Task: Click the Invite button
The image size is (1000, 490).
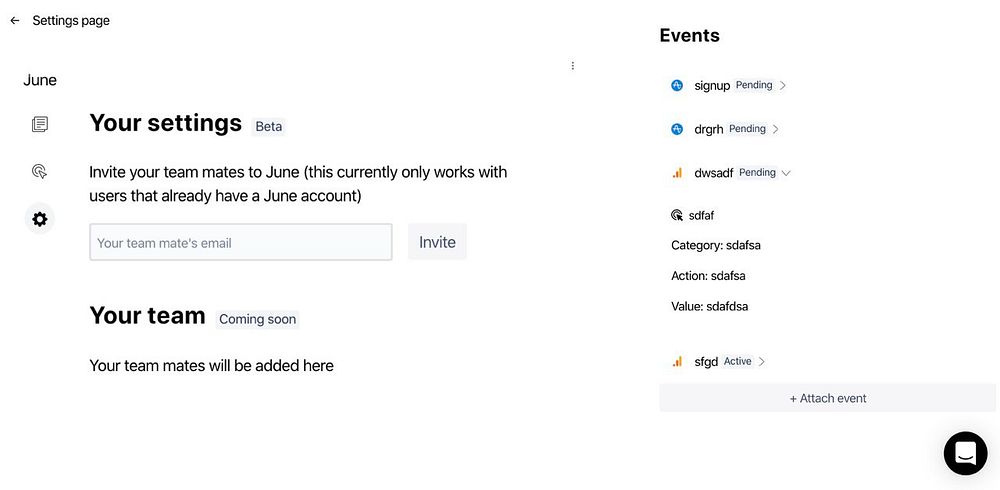Action: point(437,242)
